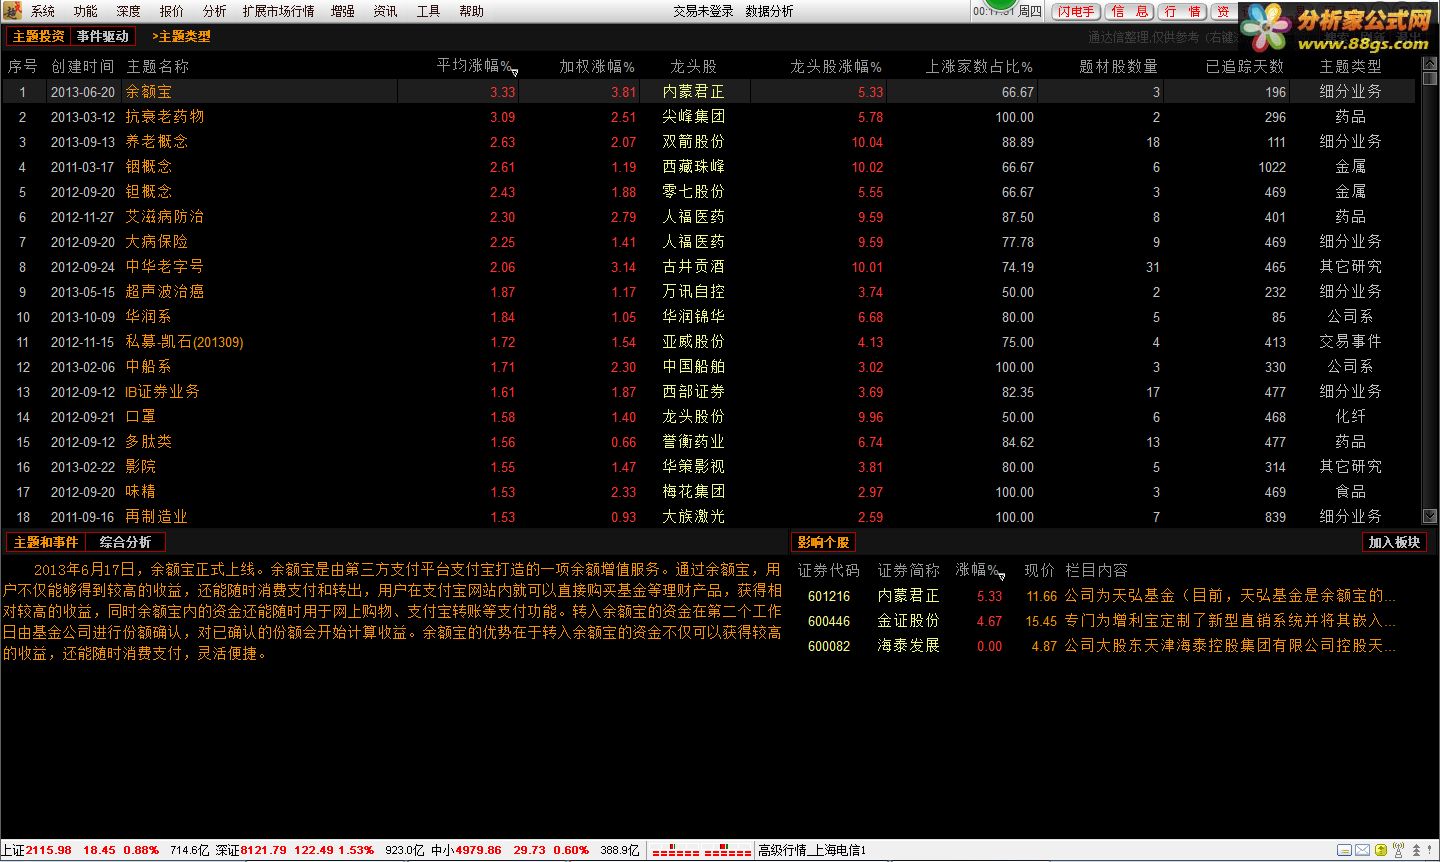Click the 加权涨幅% column header
Viewport: 1440px width, 862px height.
597,66
